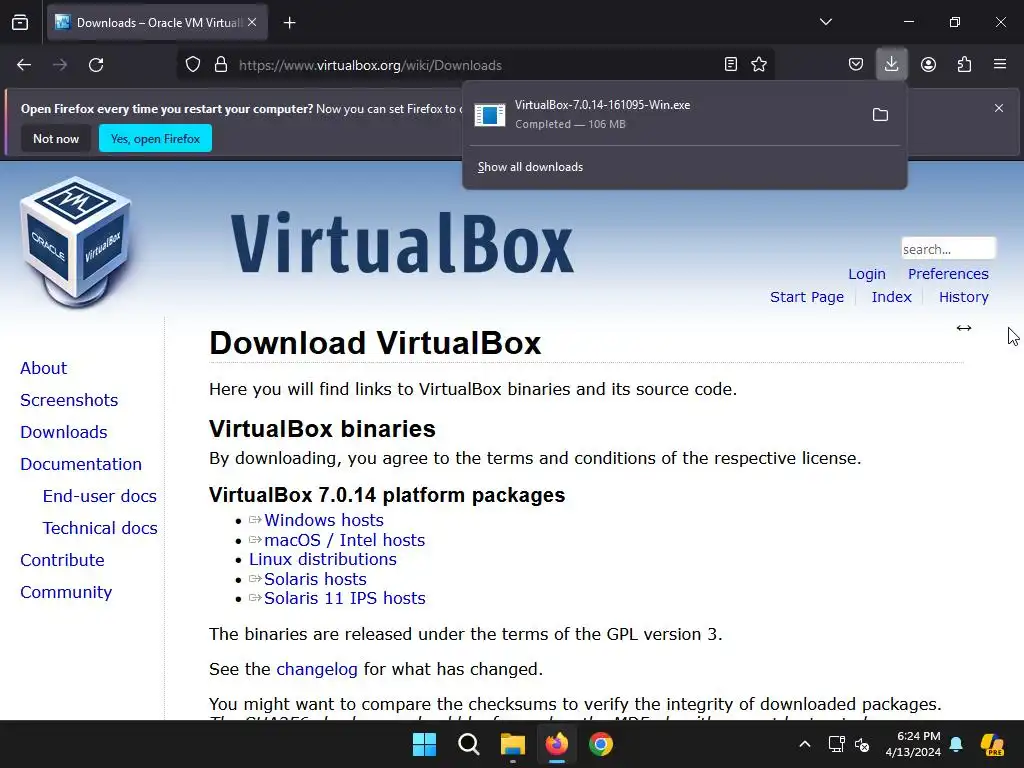Image resolution: width=1024 pixels, height=768 pixels.
Task: Click the site security padlock icon
Action: click(221, 65)
